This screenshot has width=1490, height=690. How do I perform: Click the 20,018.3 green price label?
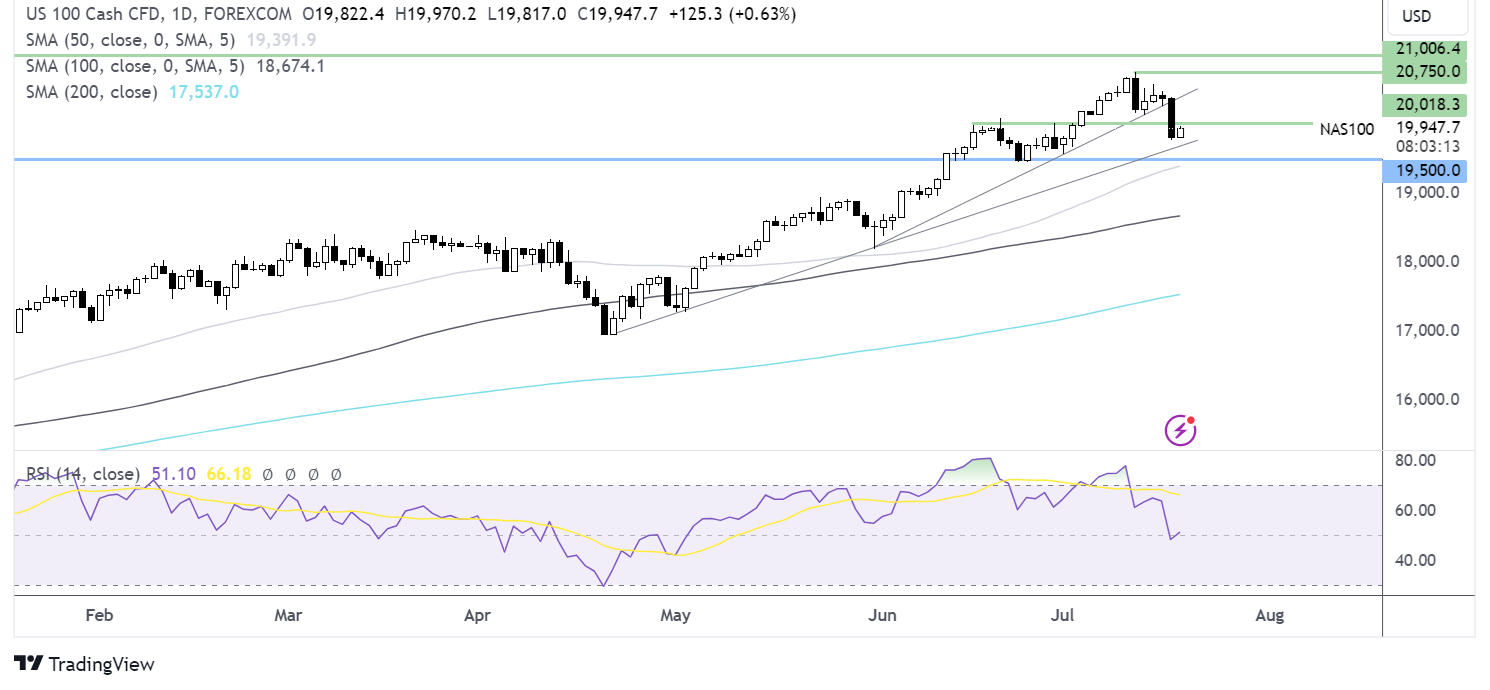(x=1425, y=104)
